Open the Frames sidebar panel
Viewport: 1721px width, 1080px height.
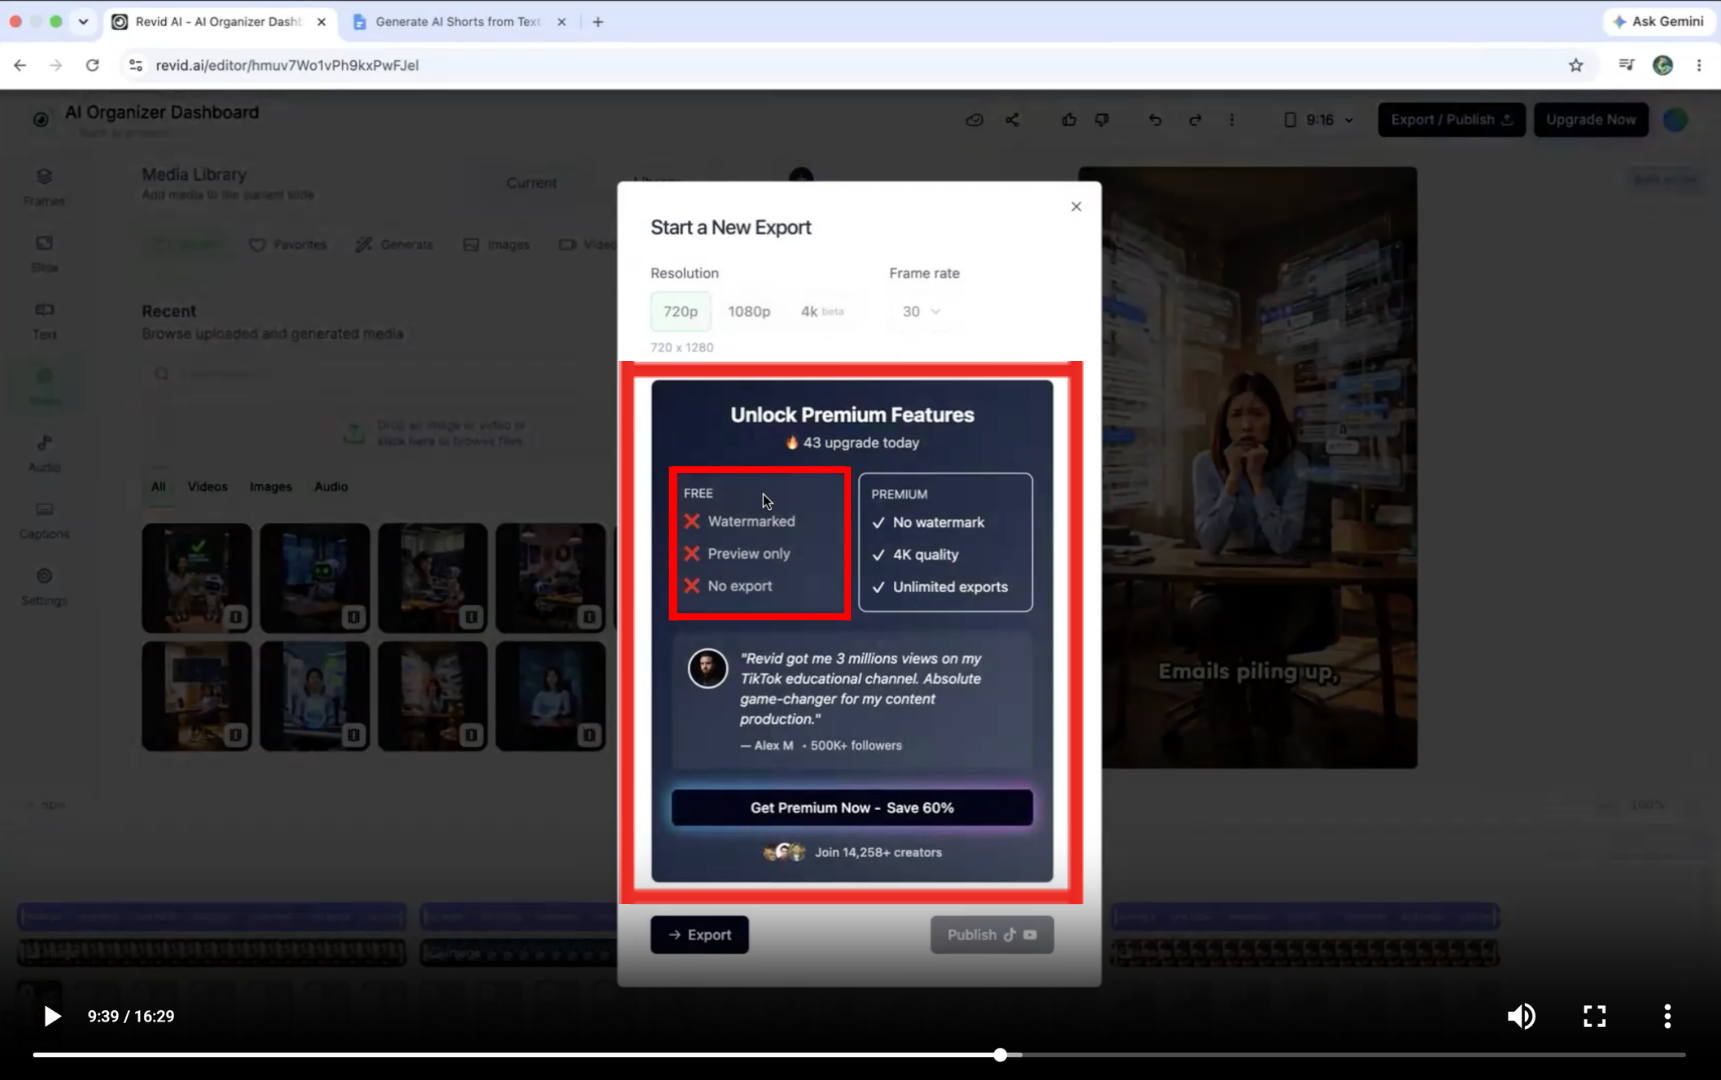pos(44,187)
